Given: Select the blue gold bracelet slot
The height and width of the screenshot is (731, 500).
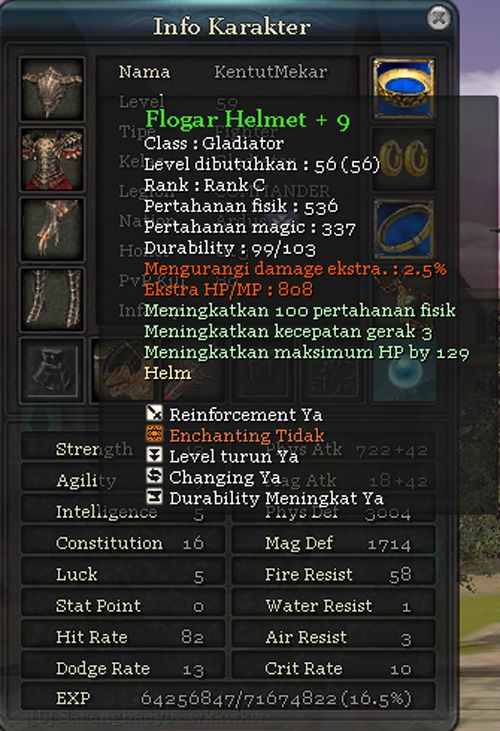Looking at the screenshot, I should pyautogui.click(x=404, y=89).
